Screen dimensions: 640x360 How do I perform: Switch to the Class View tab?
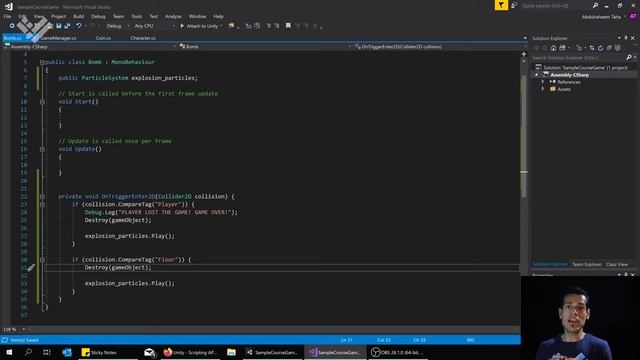(x=617, y=264)
